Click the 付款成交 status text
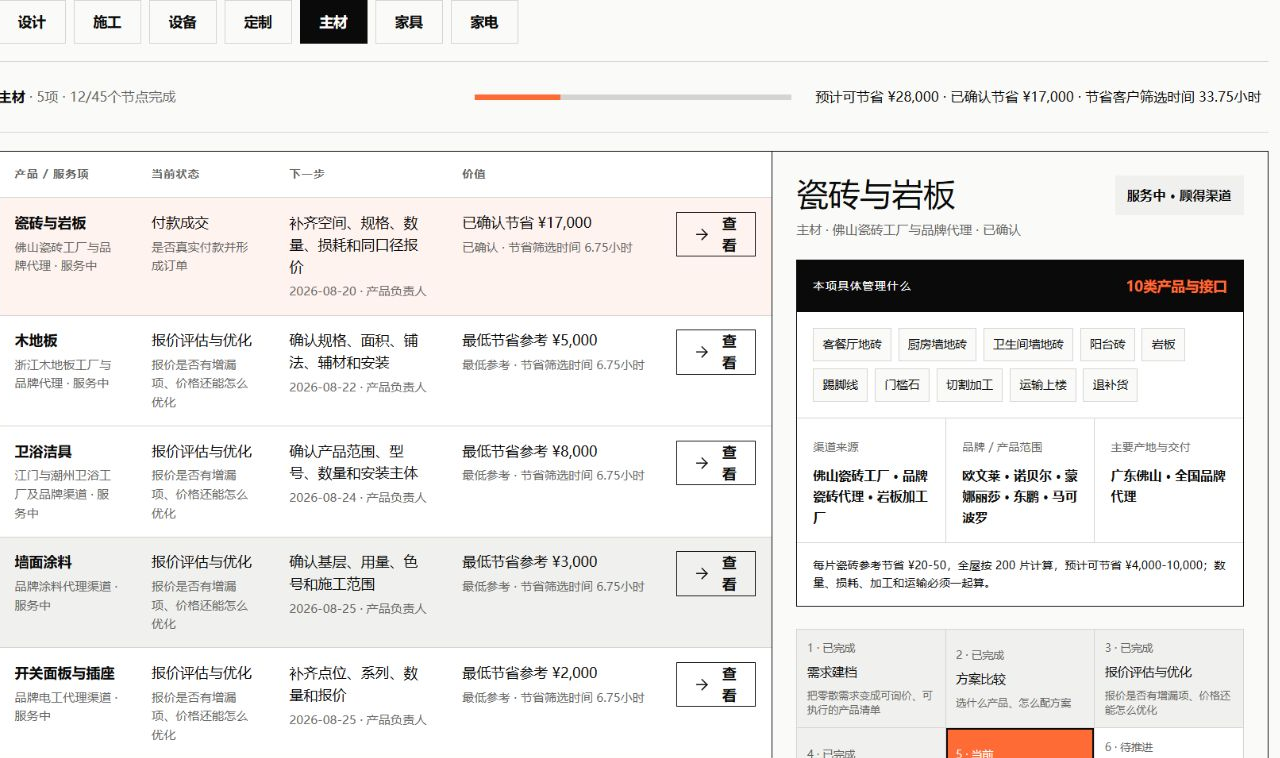The image size is (1280, 758). 180,223
